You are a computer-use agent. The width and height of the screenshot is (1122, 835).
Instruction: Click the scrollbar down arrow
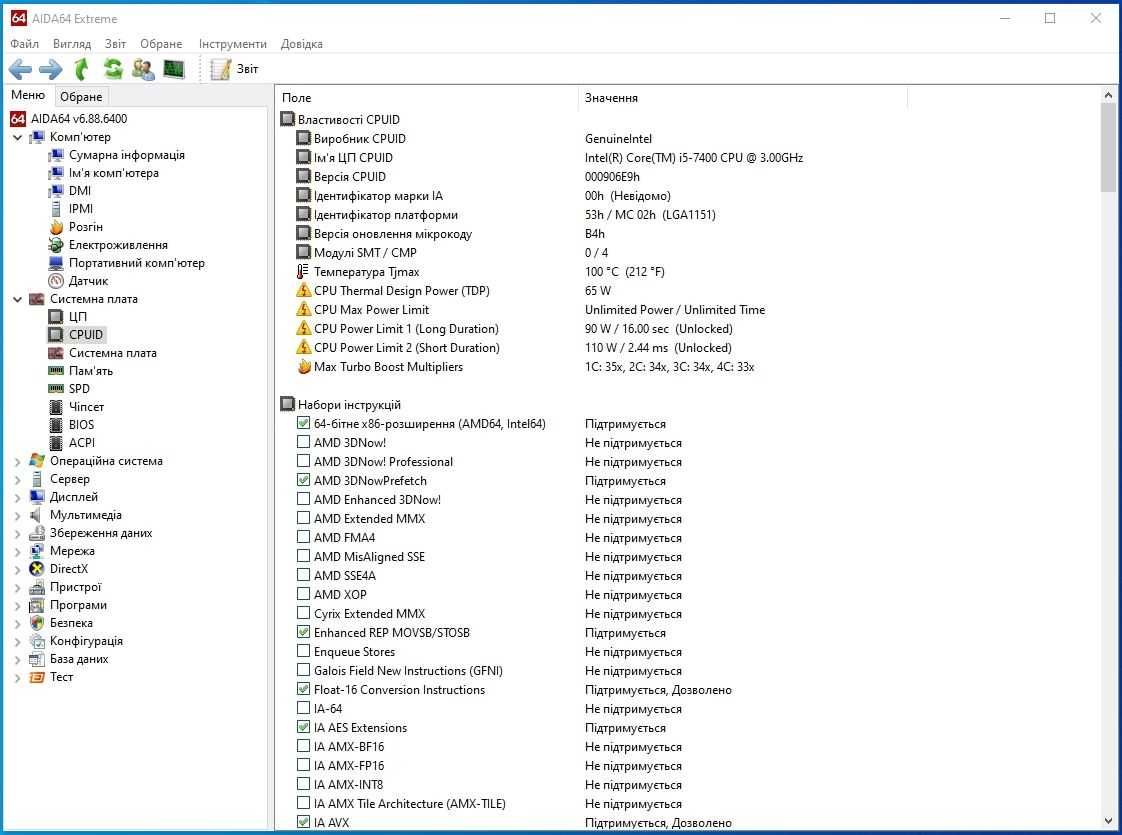(x=1108, y=821)
